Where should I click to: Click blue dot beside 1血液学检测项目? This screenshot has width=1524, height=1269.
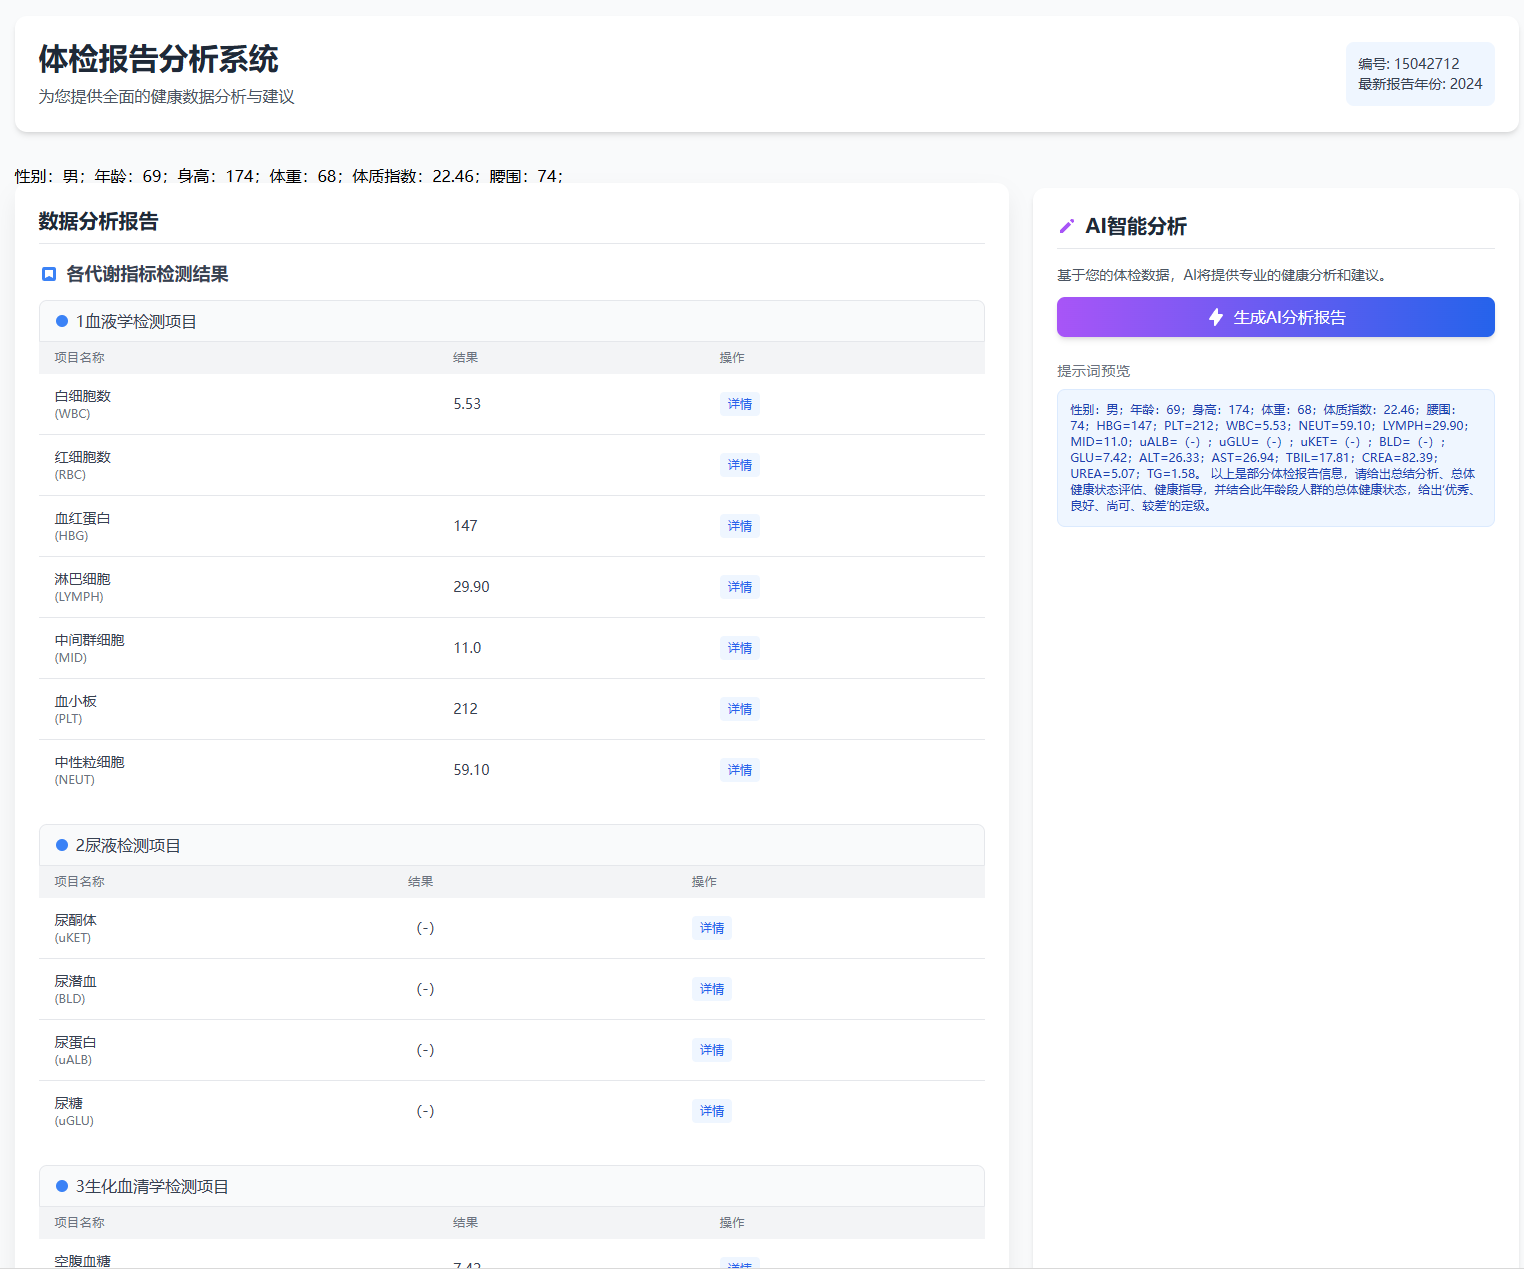click(62, 321)
